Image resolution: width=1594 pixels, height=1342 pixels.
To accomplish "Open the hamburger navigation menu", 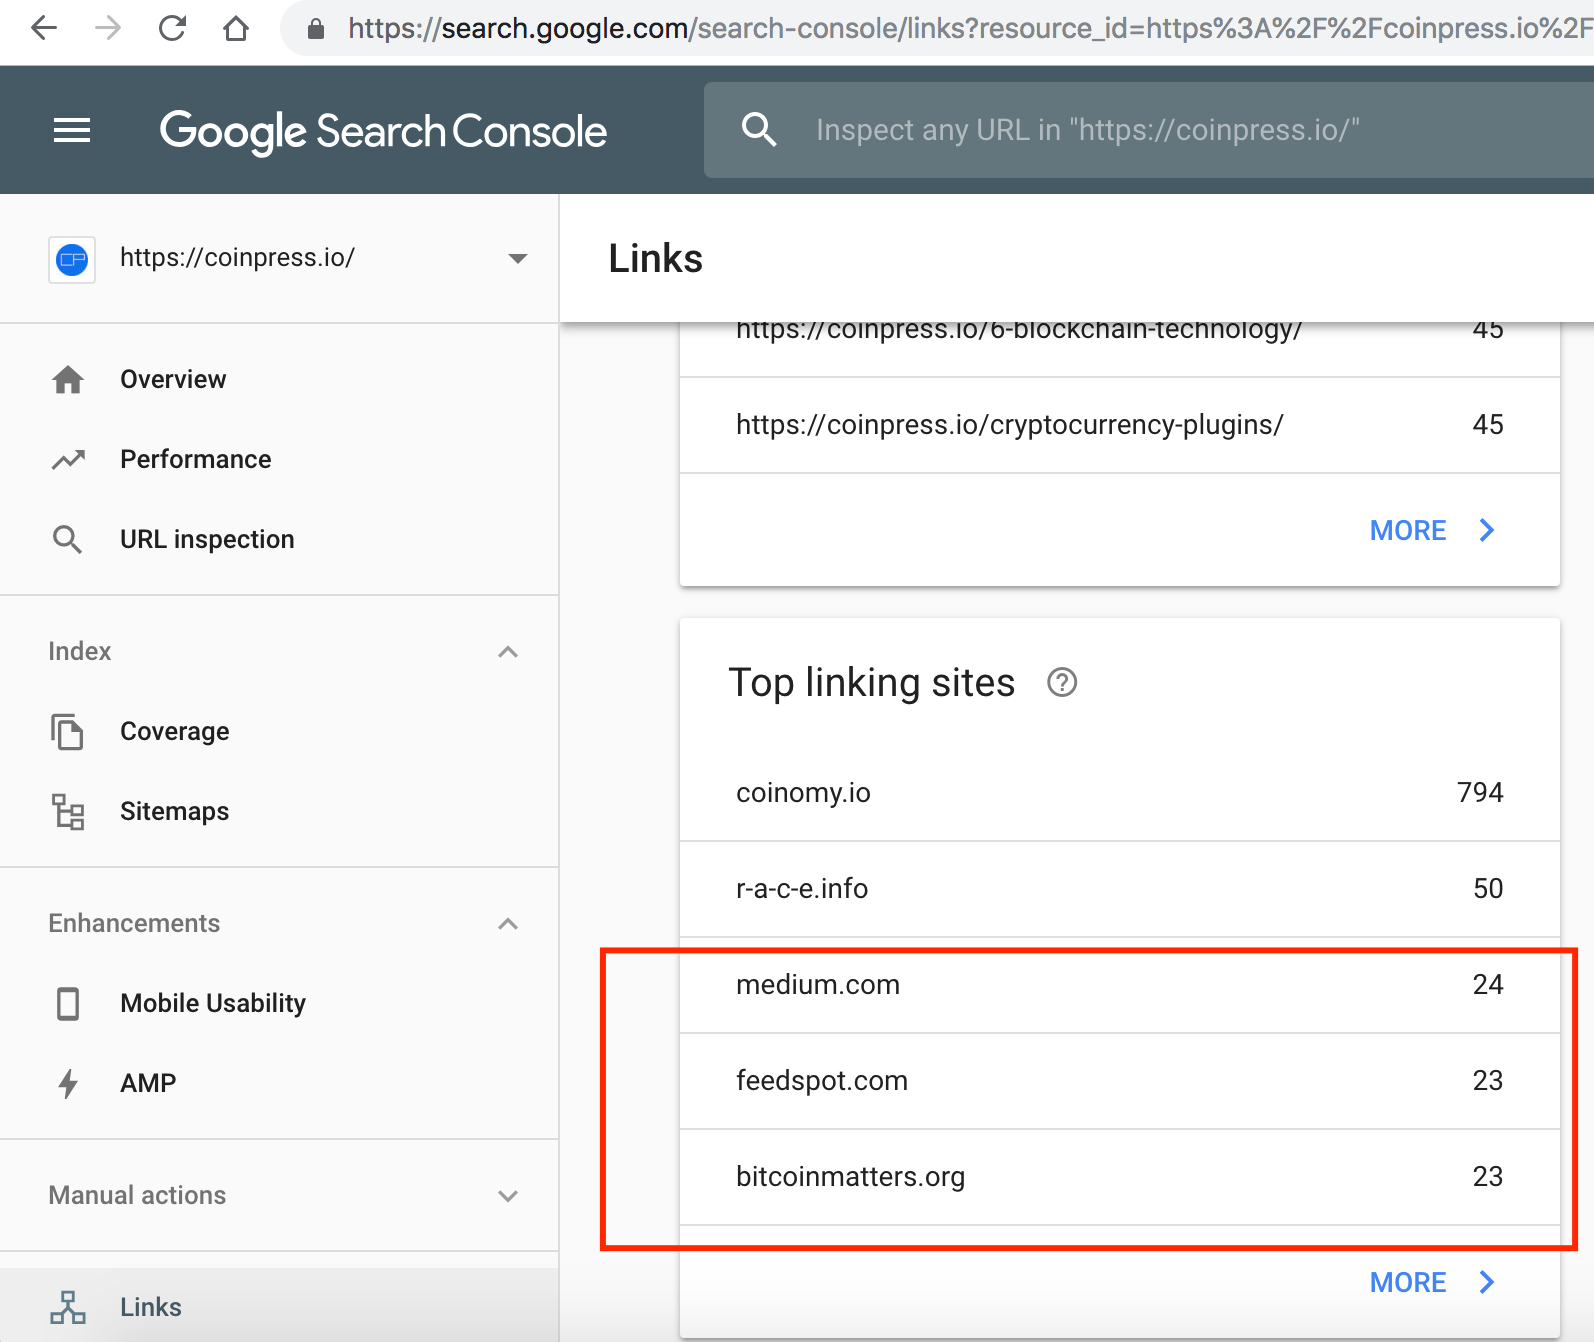I will [72, 130].
